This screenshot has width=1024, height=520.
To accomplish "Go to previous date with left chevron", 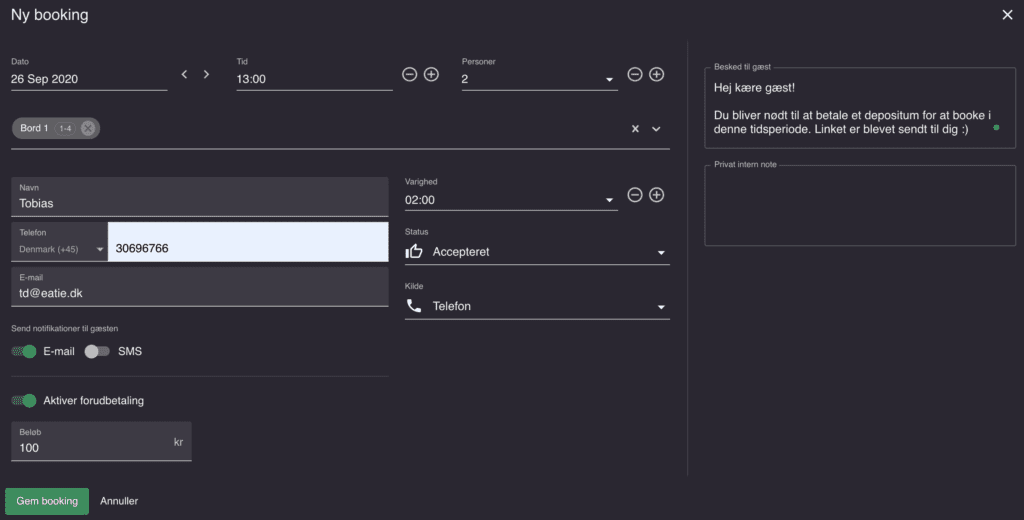I will point(184,74).
